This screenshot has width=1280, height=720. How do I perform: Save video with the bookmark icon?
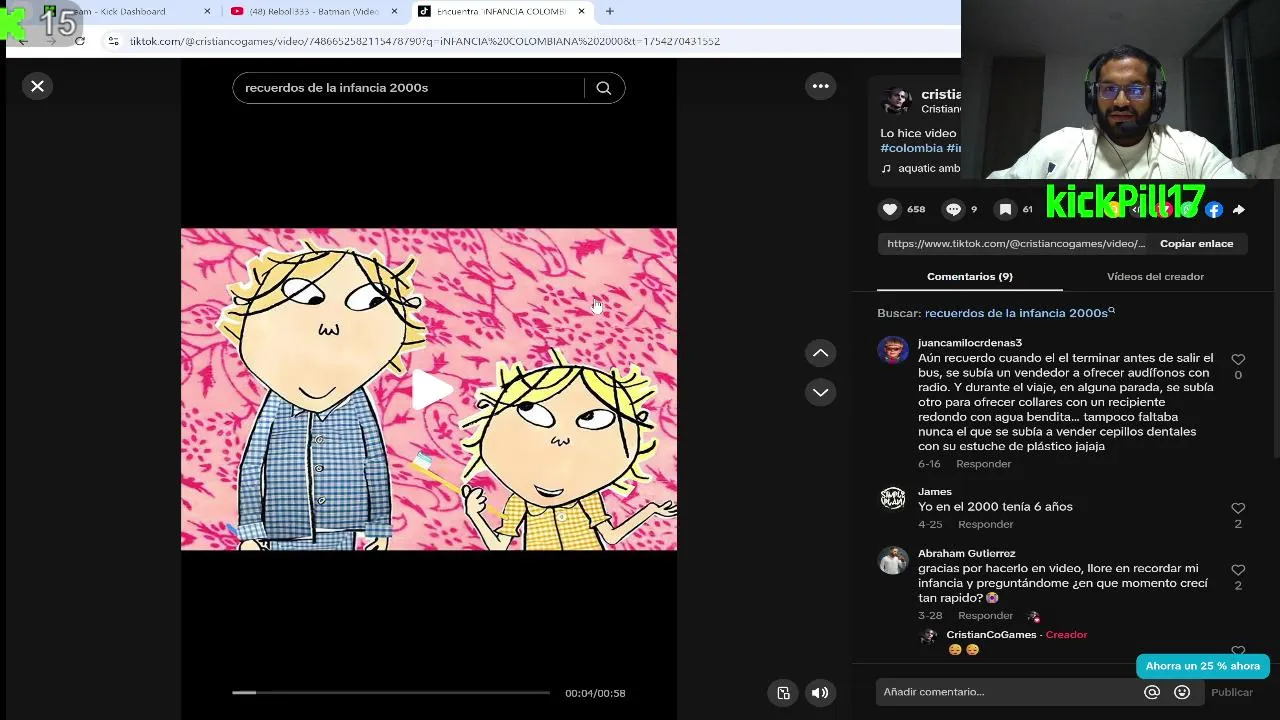pos(1006,209)
